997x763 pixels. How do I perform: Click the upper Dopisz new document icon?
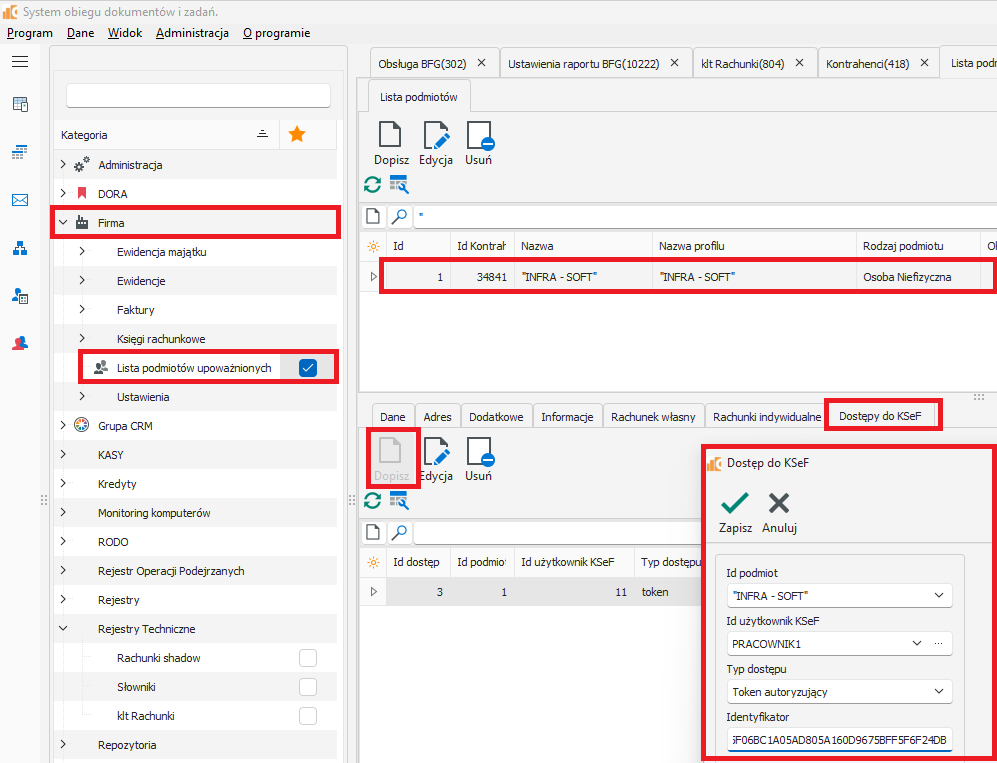tap(391, 136)
